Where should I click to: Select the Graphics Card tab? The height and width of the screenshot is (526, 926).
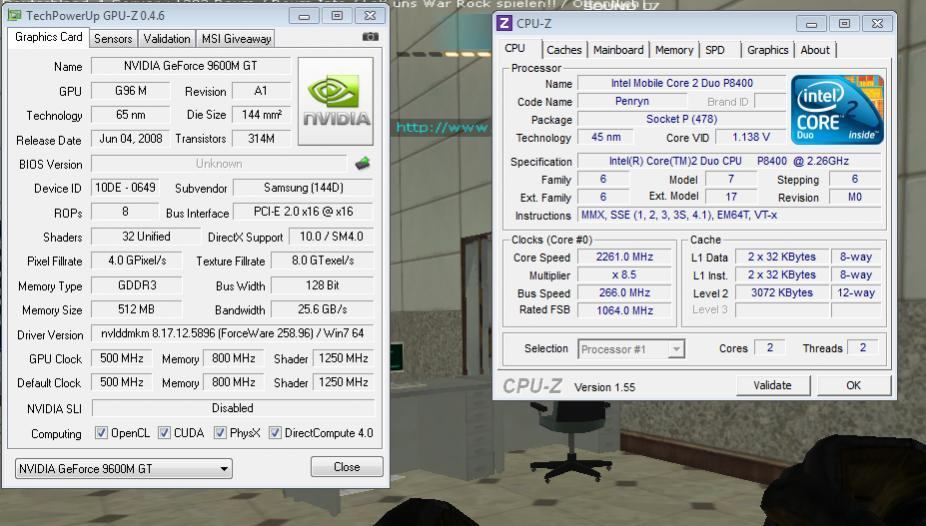48,37
